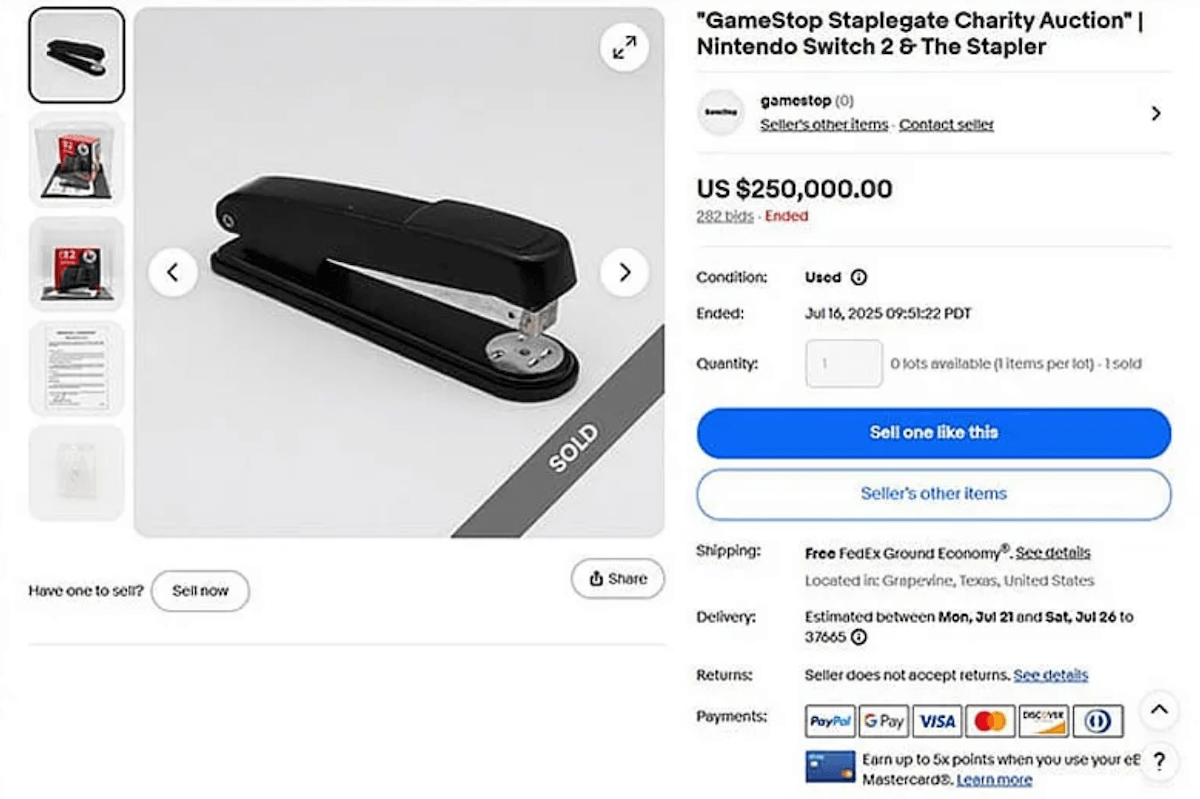Click the Sell now button
This screenshot has height=799, width=1200.
200,590
